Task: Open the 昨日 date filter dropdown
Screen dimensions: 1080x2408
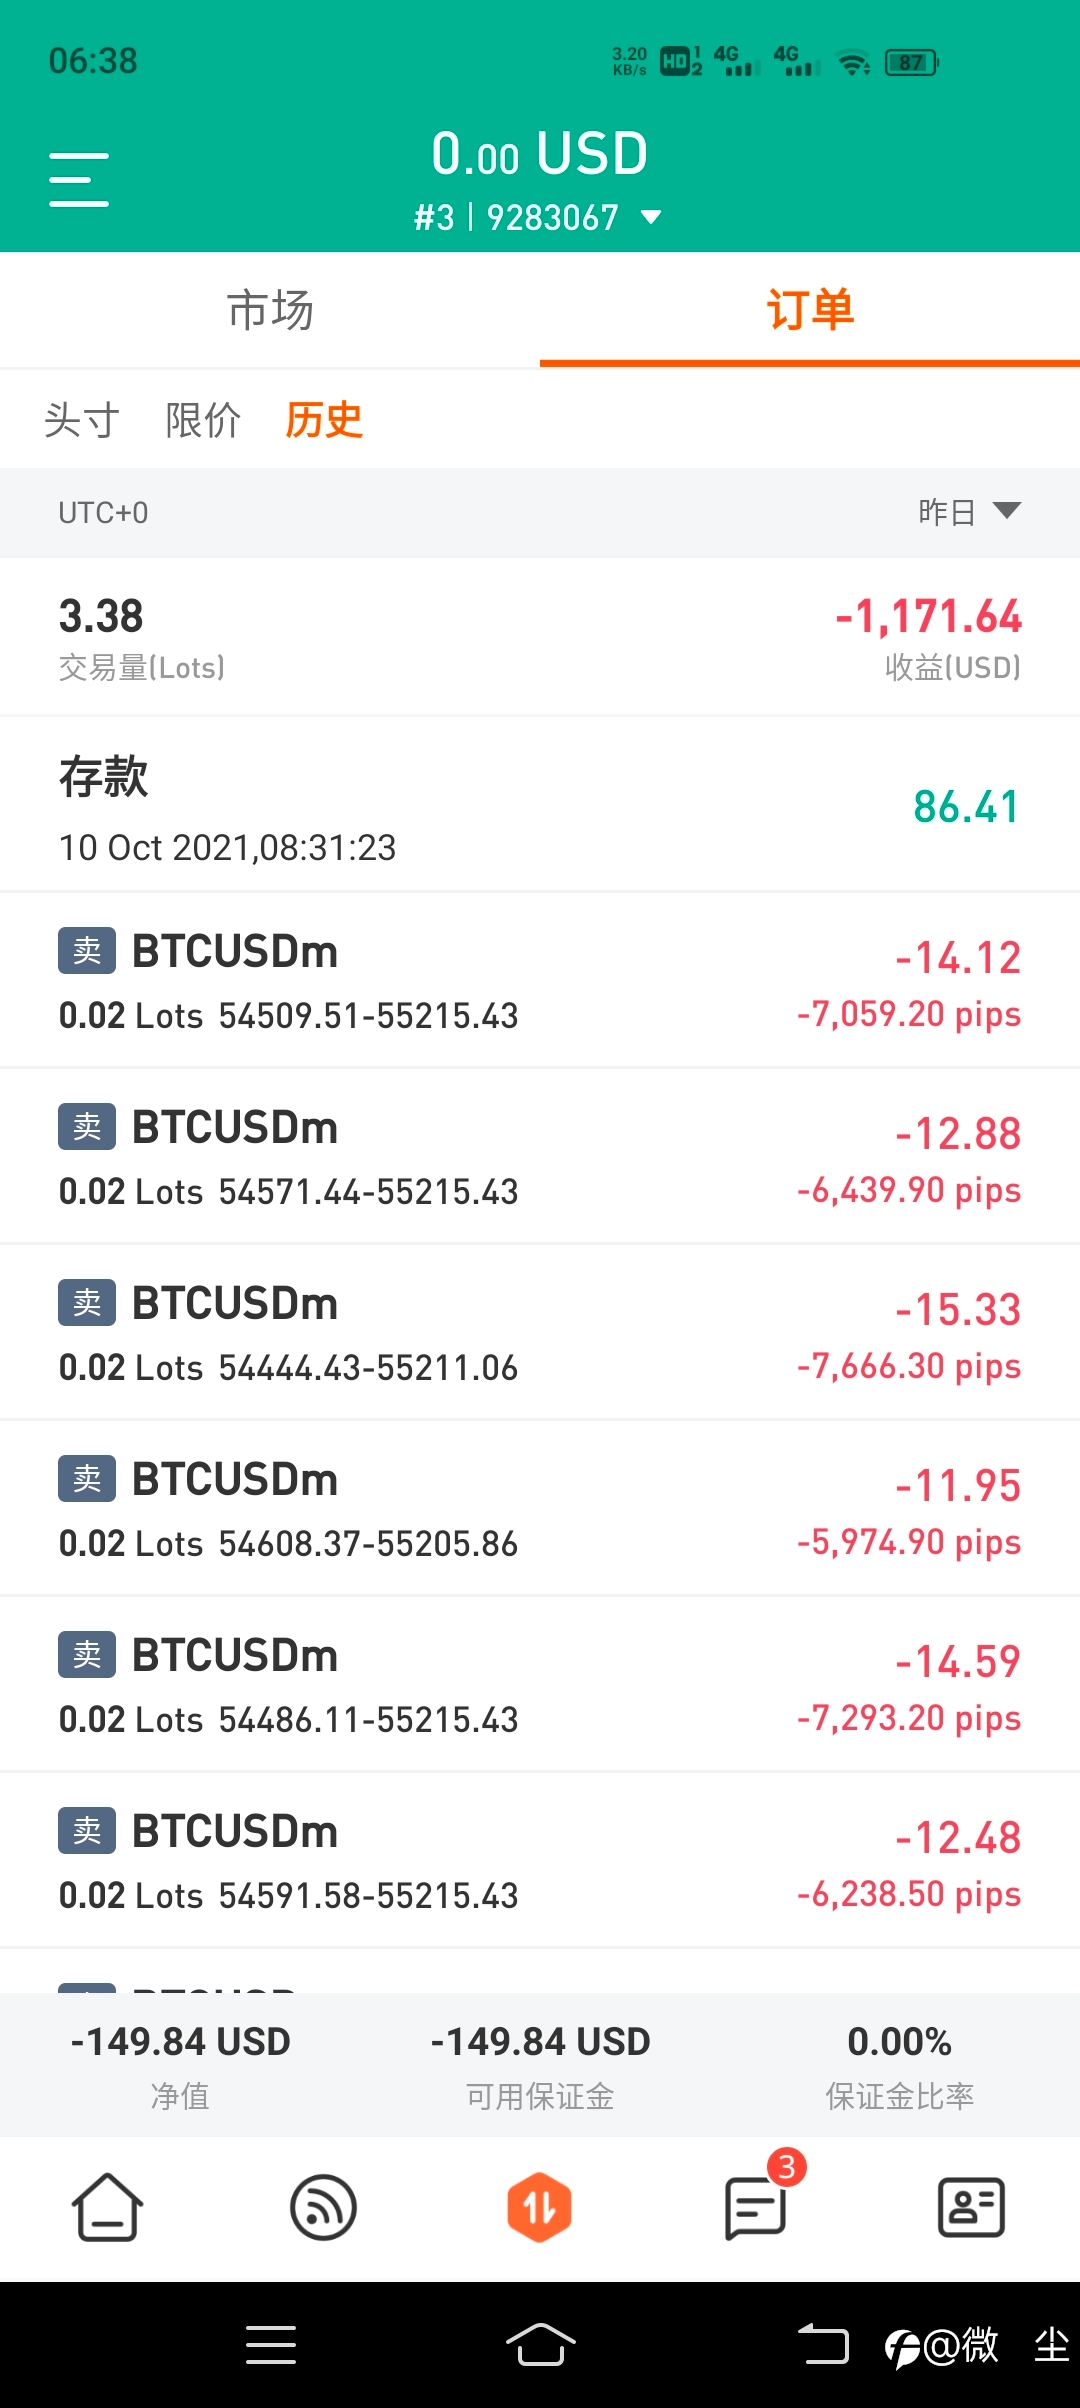Action: (969, 512)
